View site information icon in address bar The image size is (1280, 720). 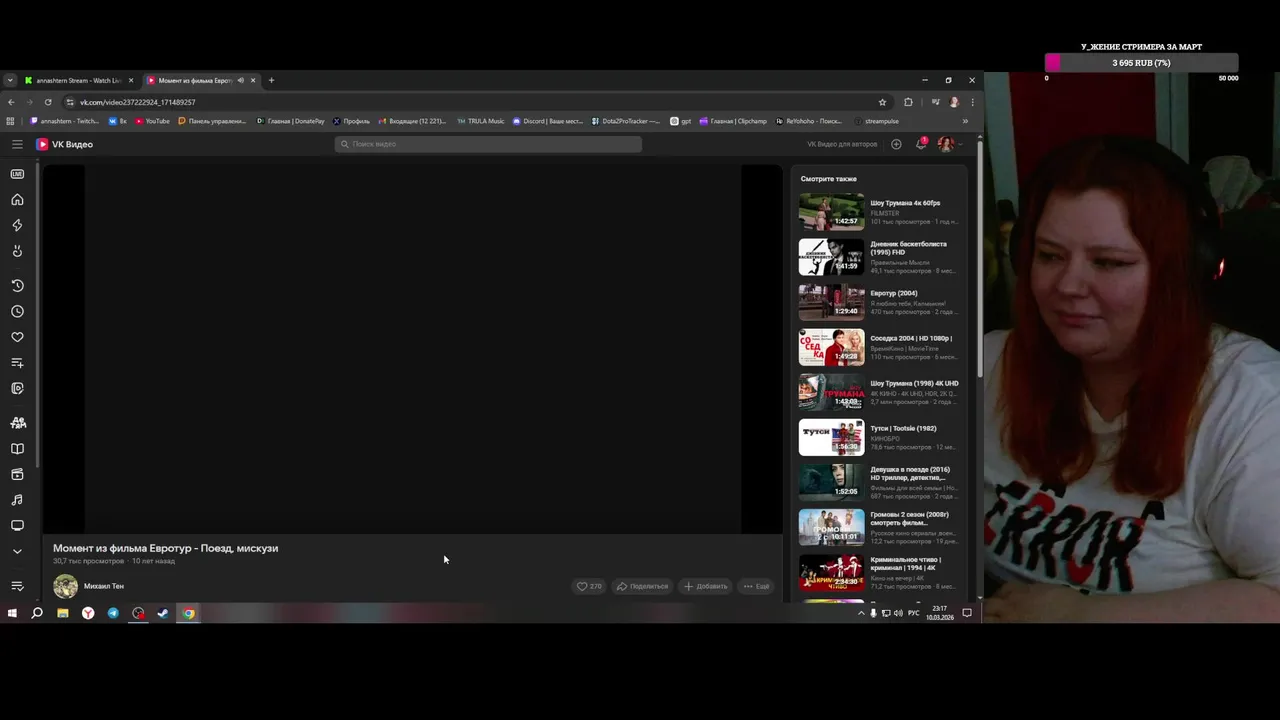coord(70,102)
